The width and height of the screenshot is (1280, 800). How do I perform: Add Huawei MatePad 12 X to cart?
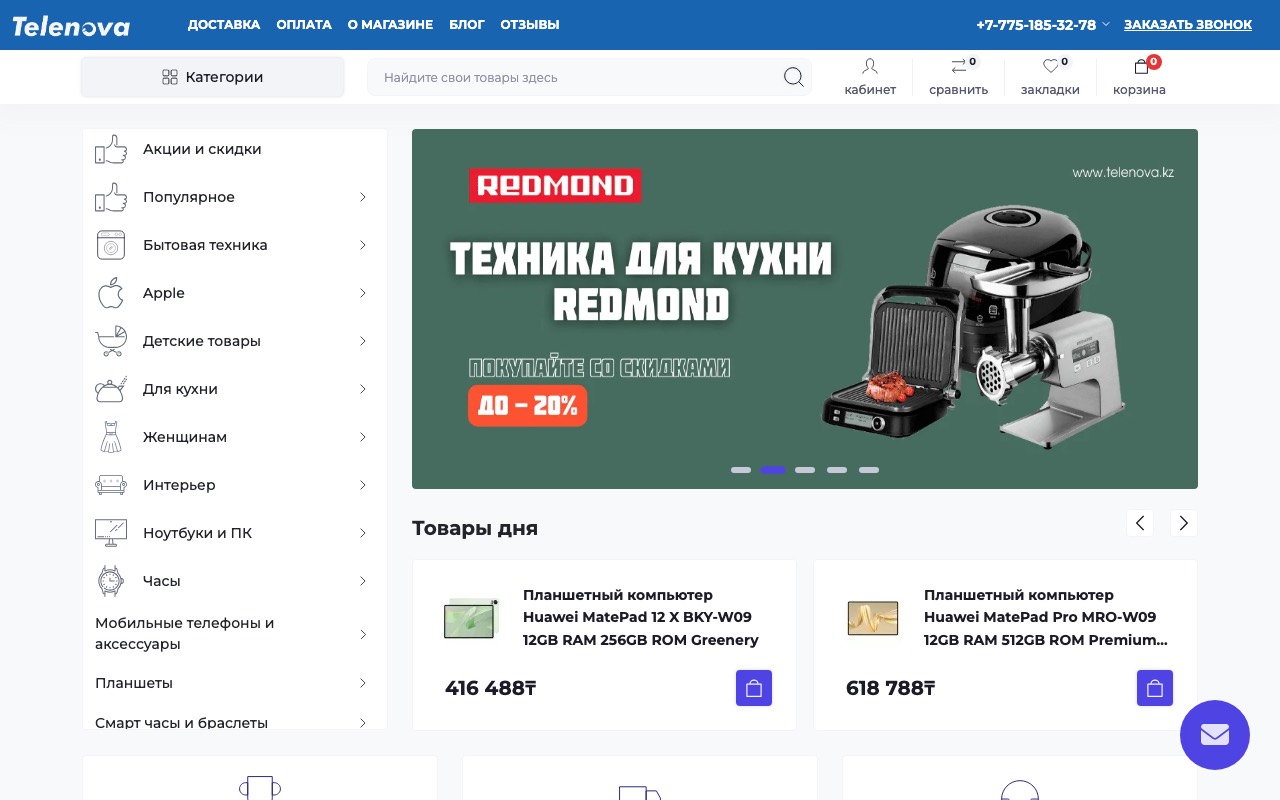(754, 688)
